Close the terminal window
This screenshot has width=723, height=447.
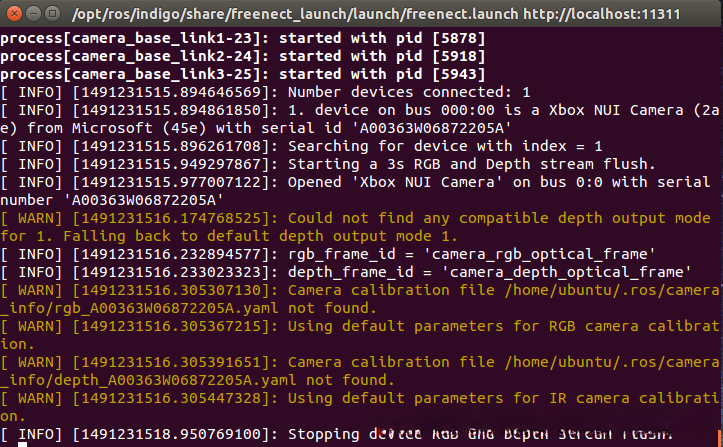pyautogui.click(x=12, y=14)
